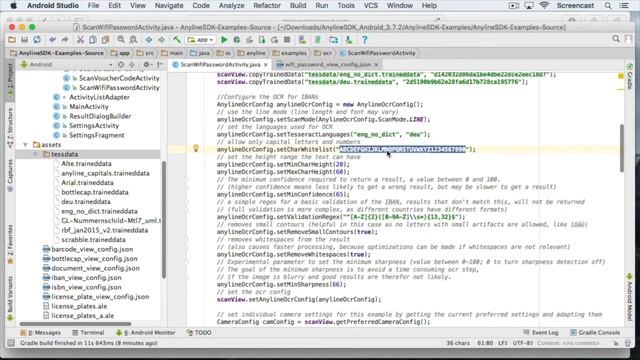Click the navigate Forward arrow icon
The width and height of the screenshot is (640, 360).
click(x=162, y=40)
